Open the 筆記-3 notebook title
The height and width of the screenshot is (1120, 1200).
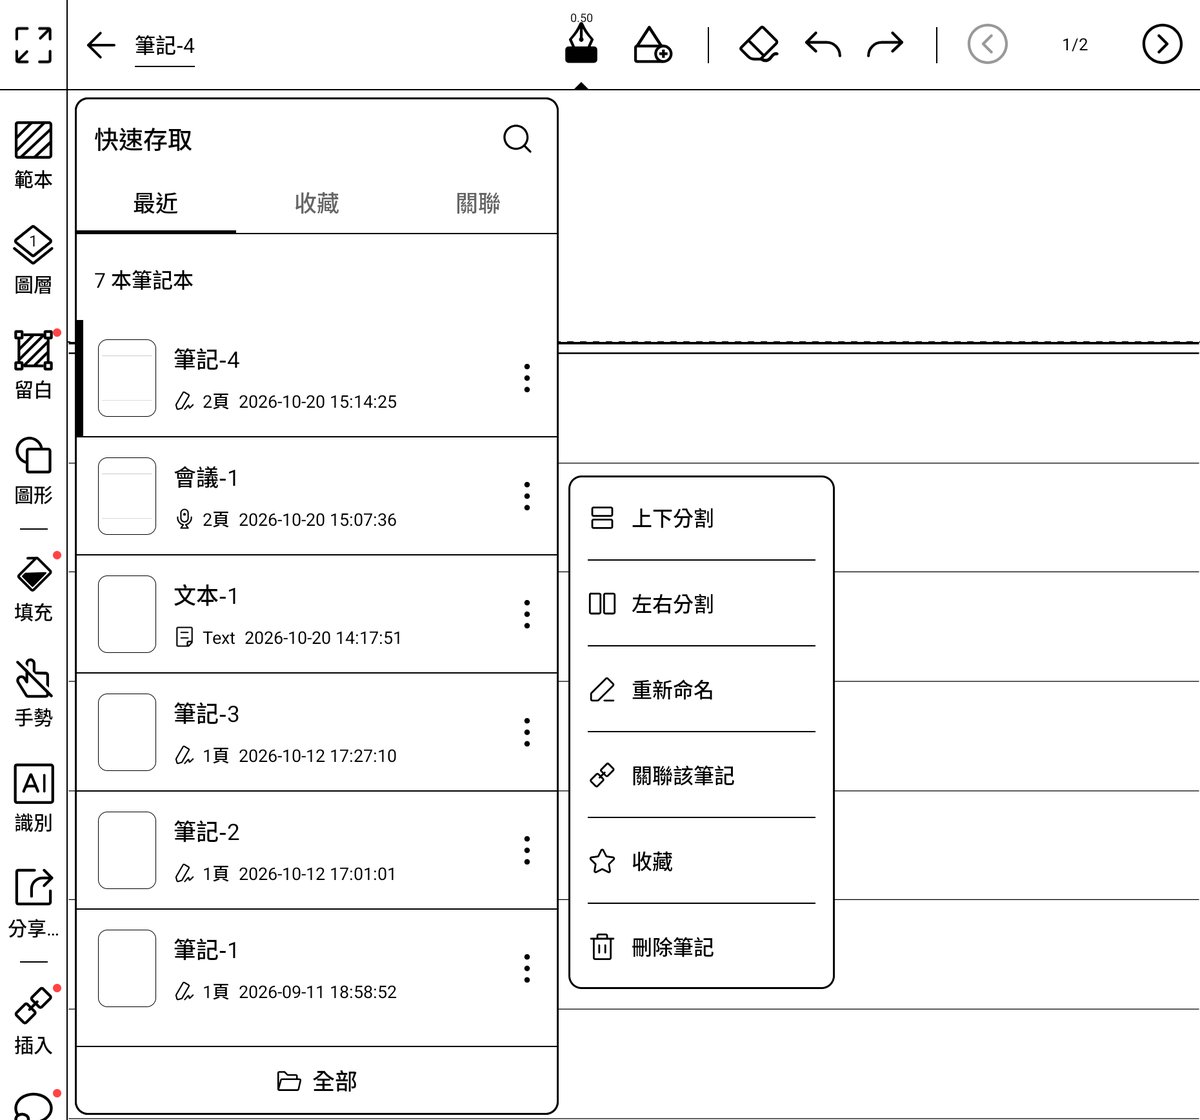click(207, 714)
